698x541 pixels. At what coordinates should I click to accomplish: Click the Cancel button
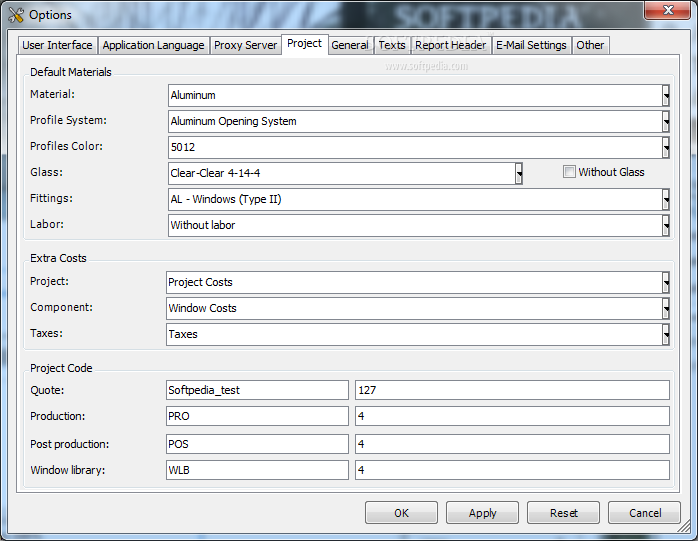coord(645,513)
